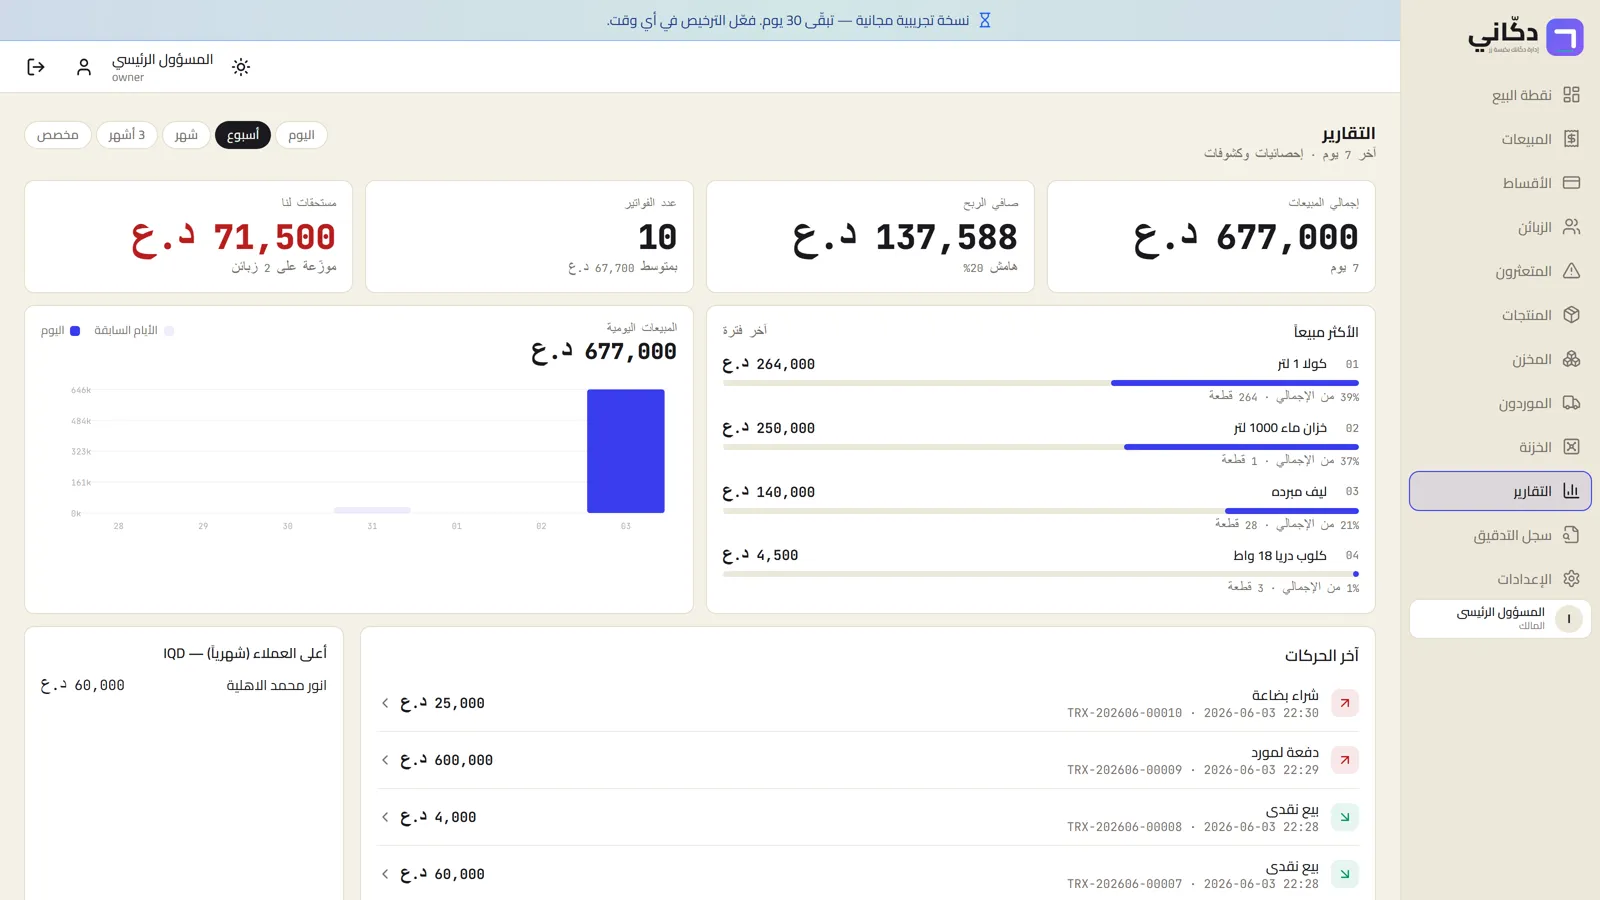Image resolution: width=1600 pixels, height=900 pixels.
Task: Open the المسؤول الرئيسي sidebar user card
Action: pyautogui.click(x=1500, y=619)
